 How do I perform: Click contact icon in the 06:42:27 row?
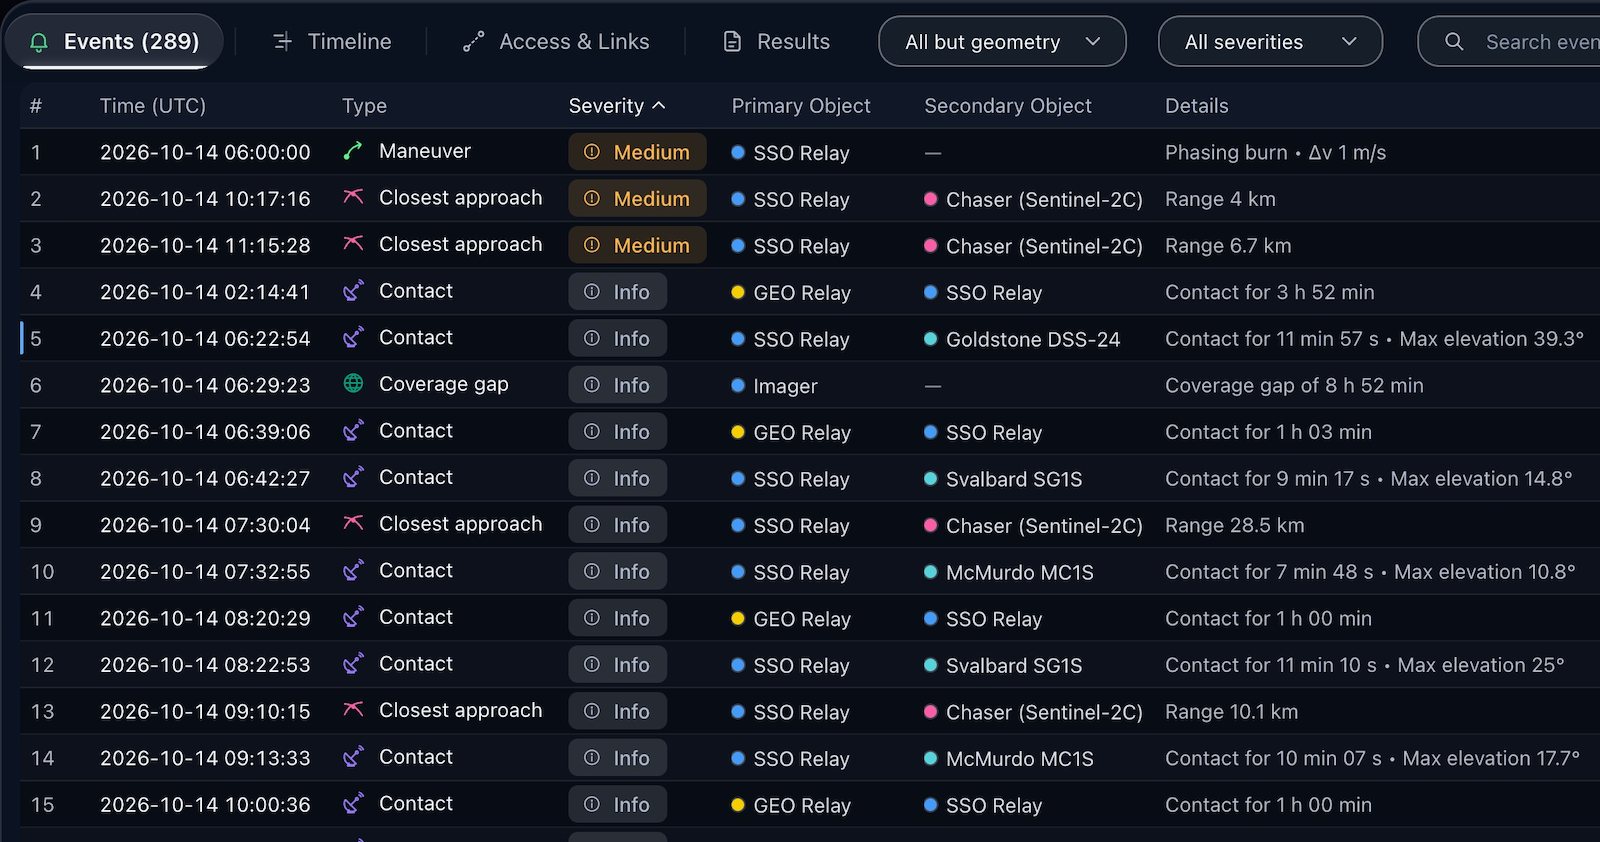coord(353,477)
